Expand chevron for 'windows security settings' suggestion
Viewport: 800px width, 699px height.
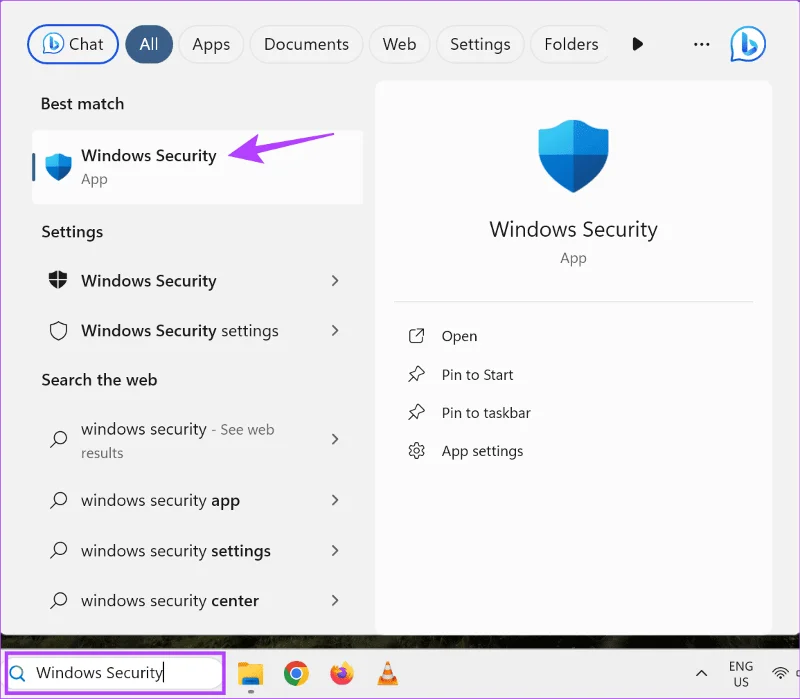coord(335,551)
